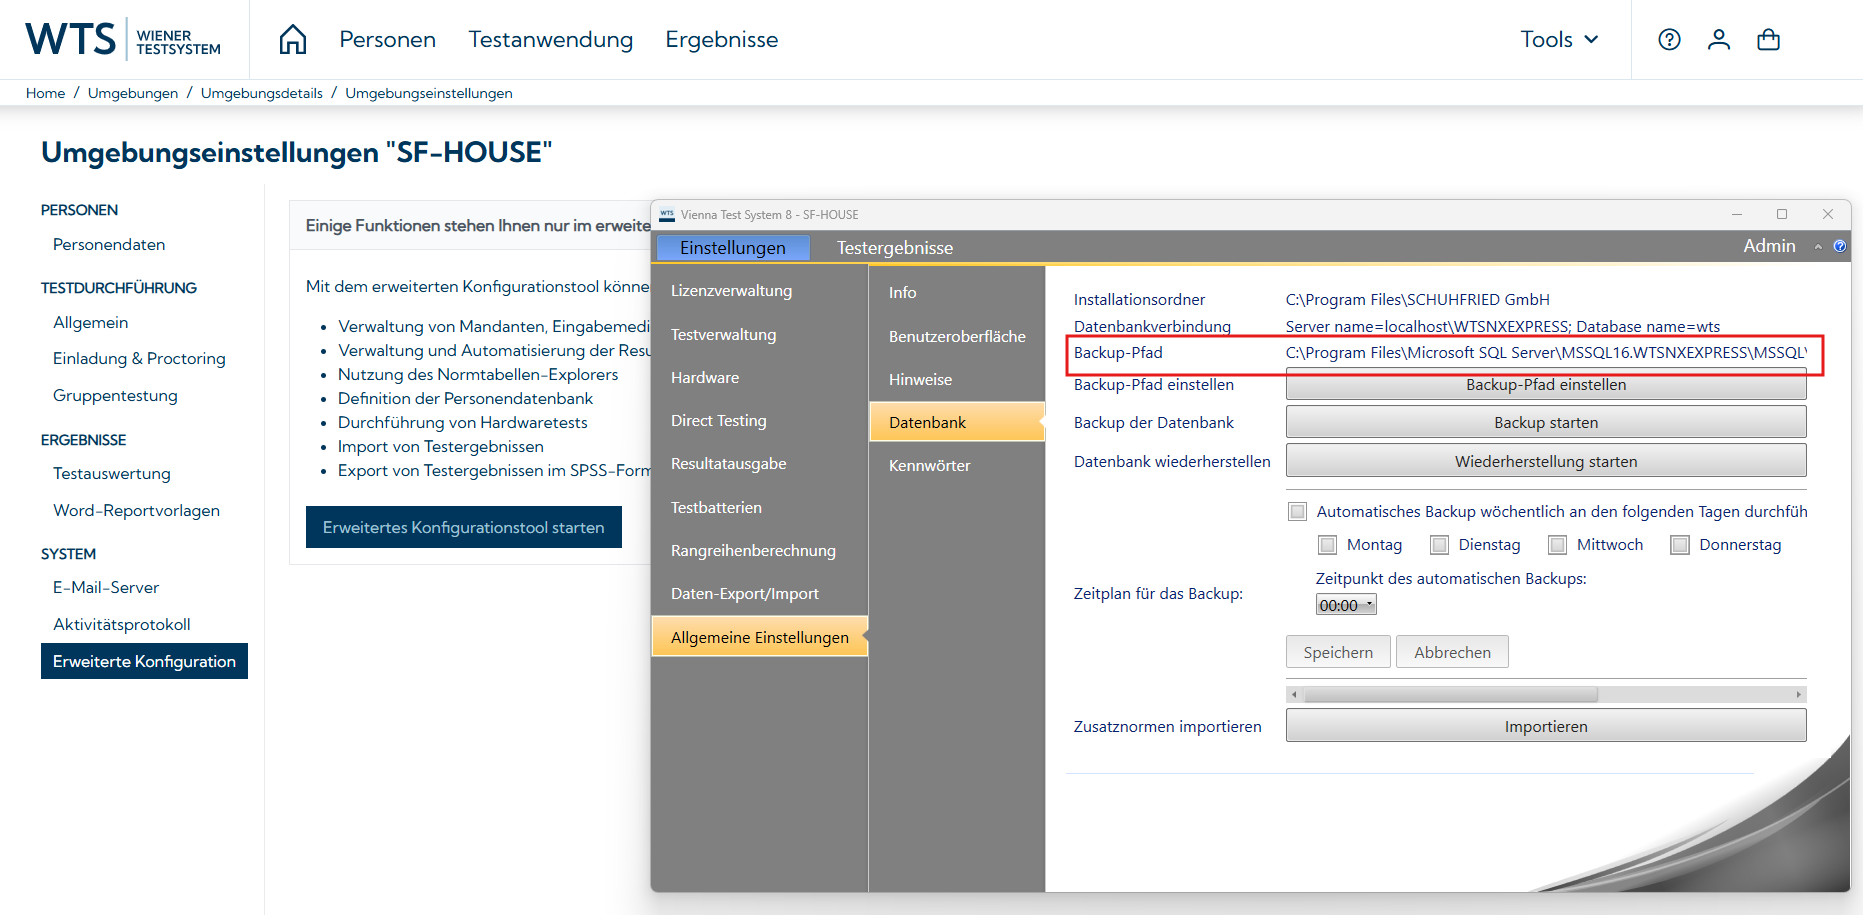1863x915 pixels.
Task: Click the Speichern button
Action: [x=1338, y=652]
